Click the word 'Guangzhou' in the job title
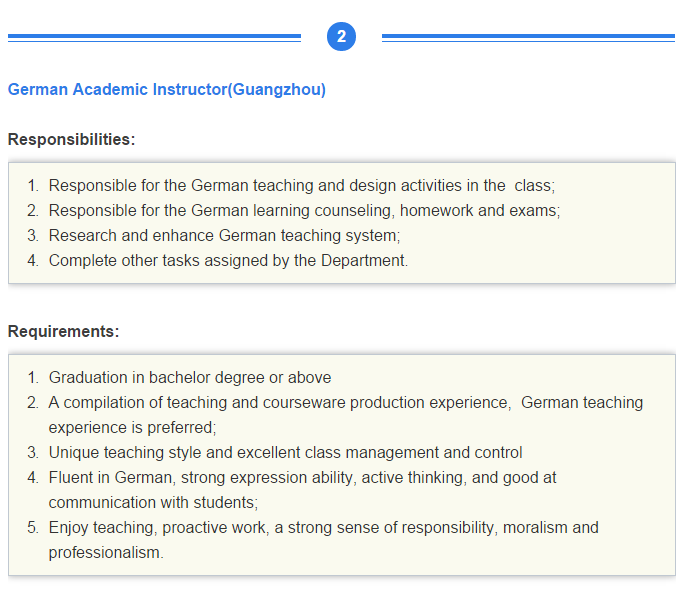 [277, 90]
